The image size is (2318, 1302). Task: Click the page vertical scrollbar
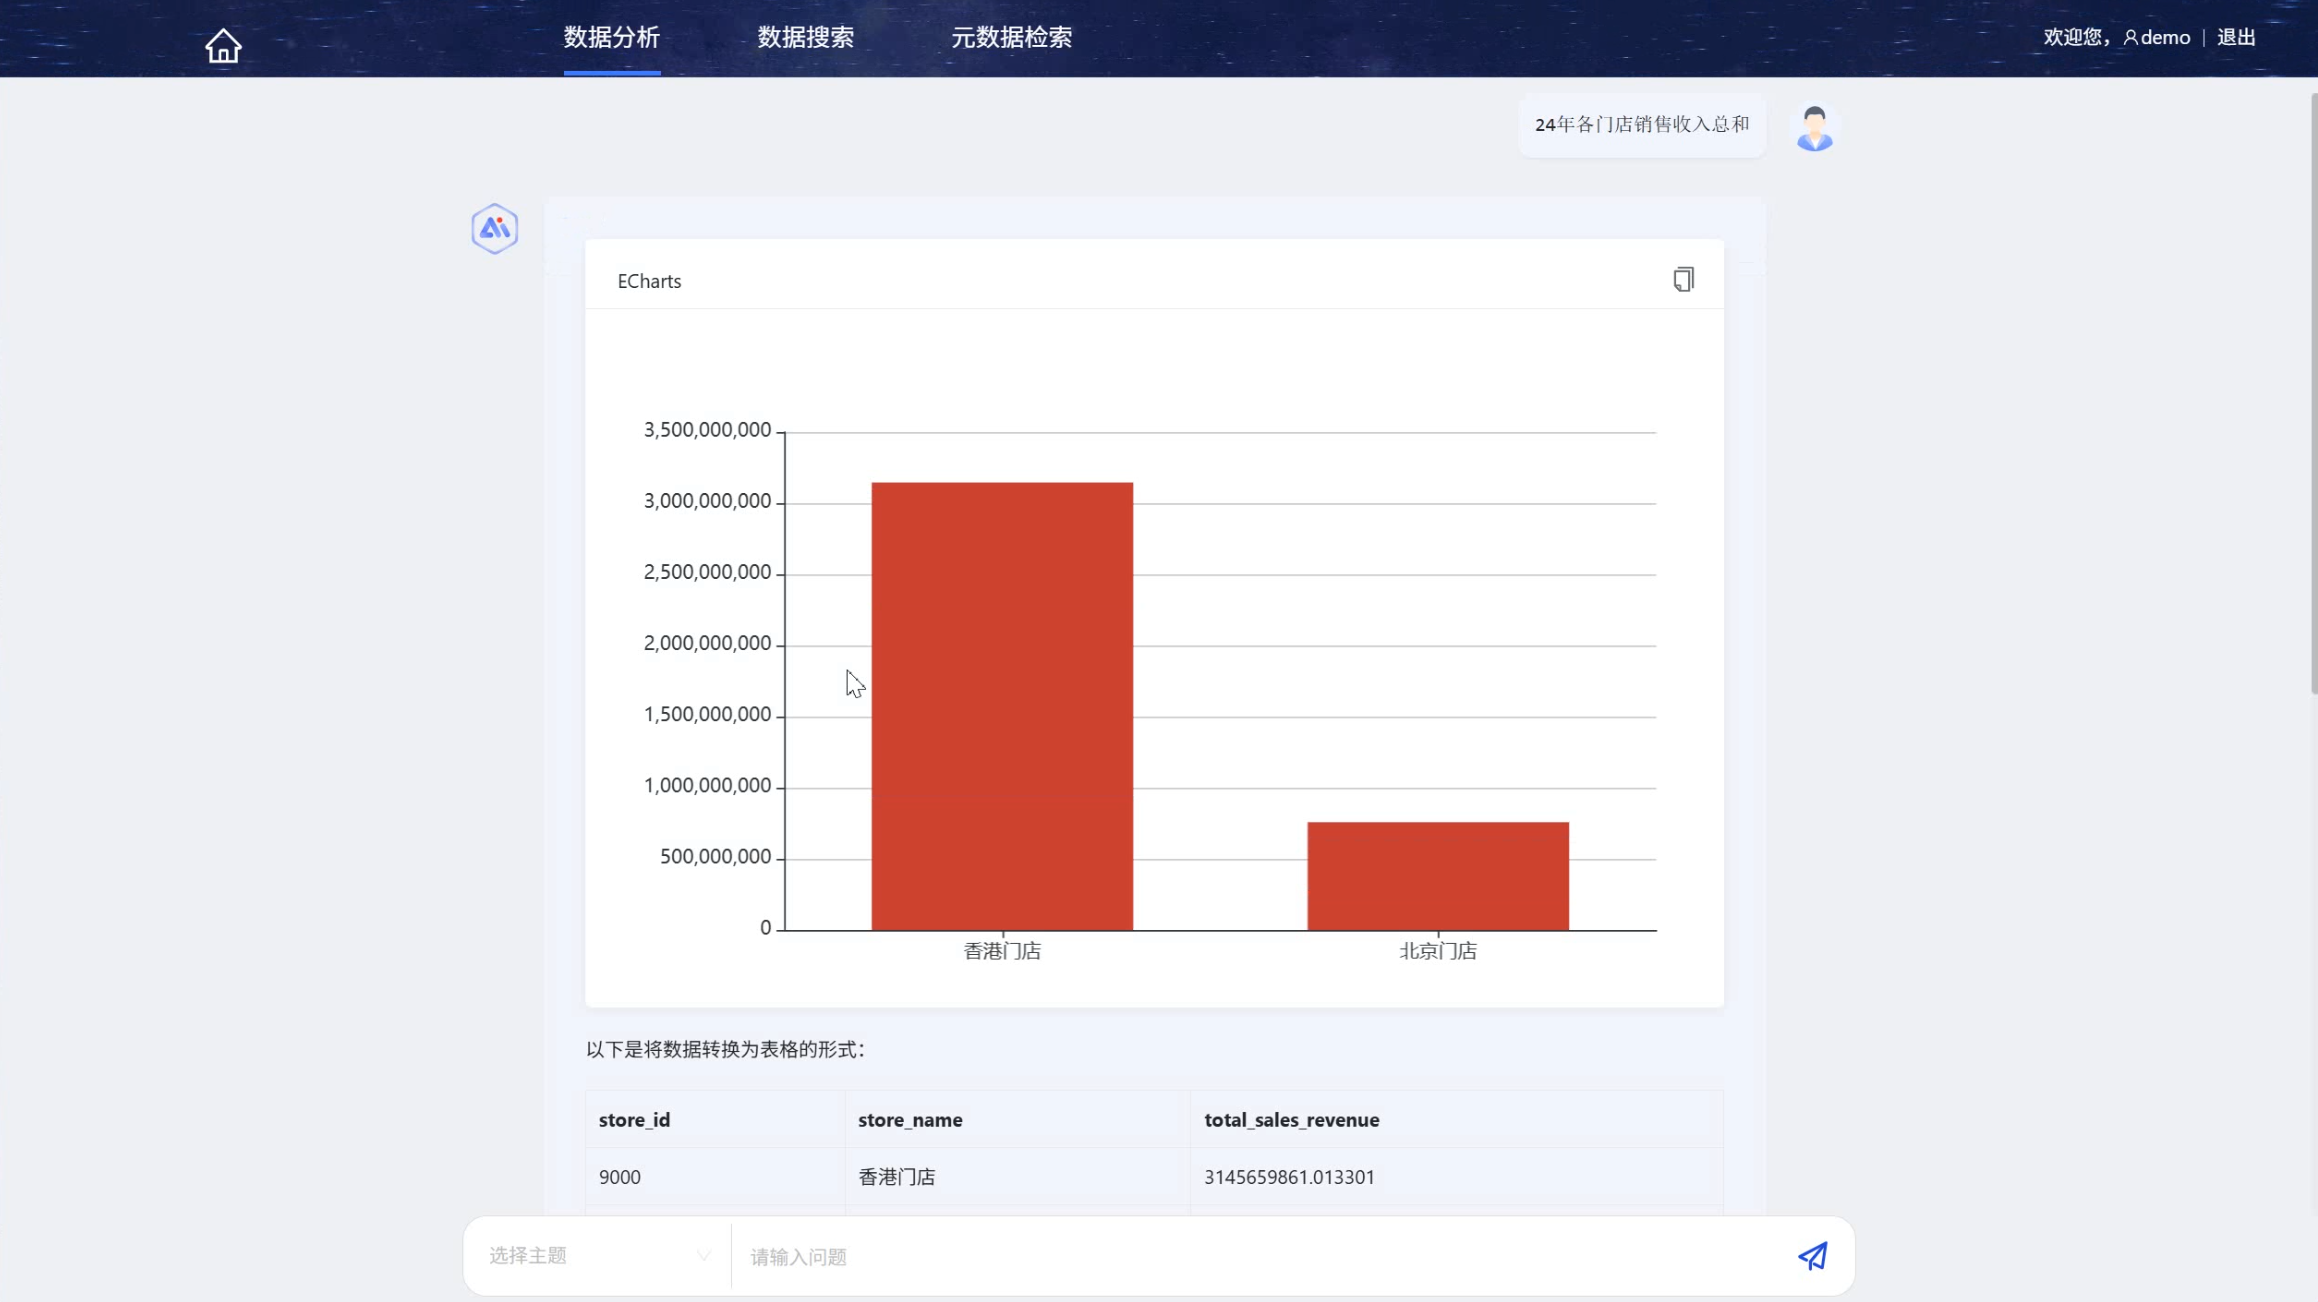click(x=2312, y=392)
